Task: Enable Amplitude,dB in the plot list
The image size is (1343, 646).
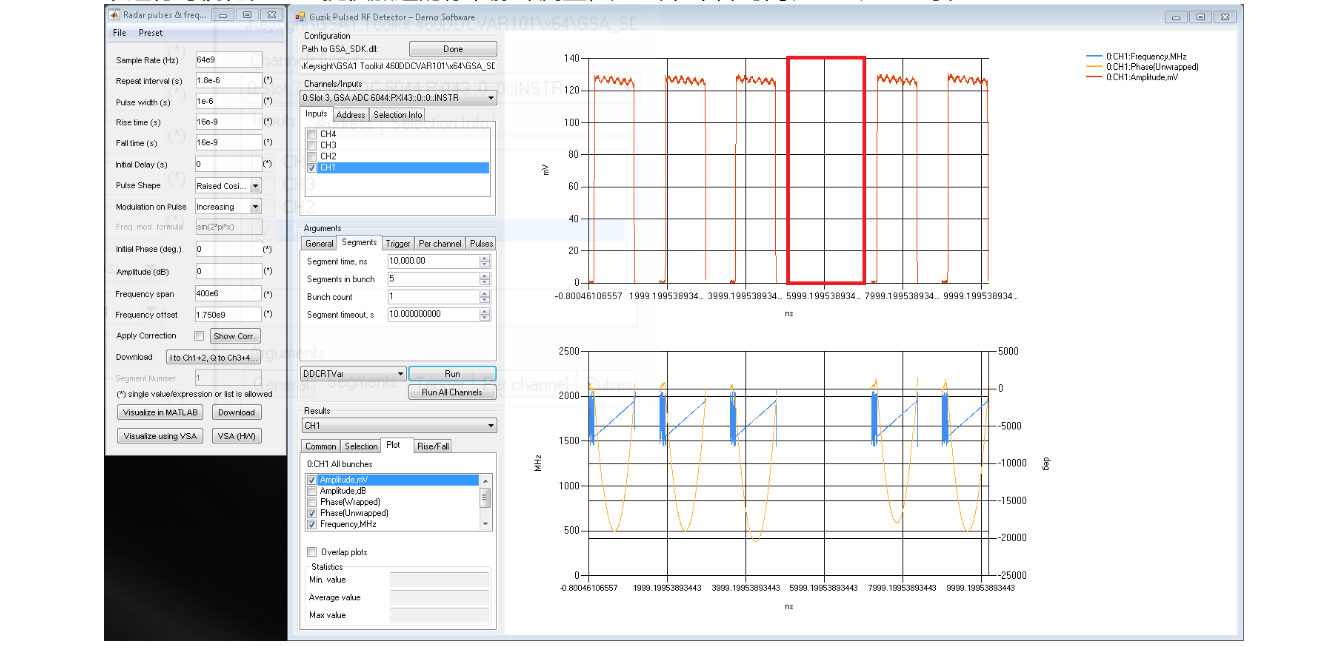Action: 313,491
